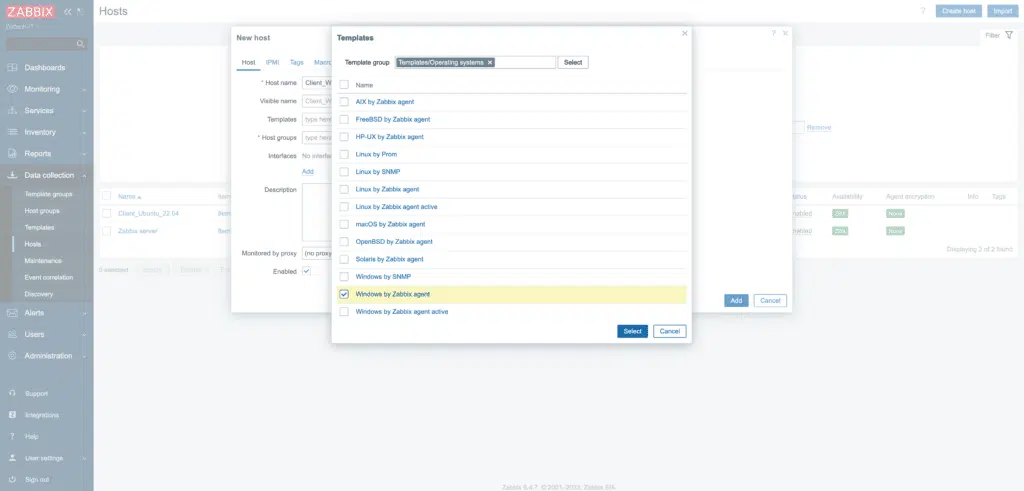Viewport: 1024px width, 491px height.
Task: Check the AIX by Zabbix agent checkbox
Action: pos(344,102)
